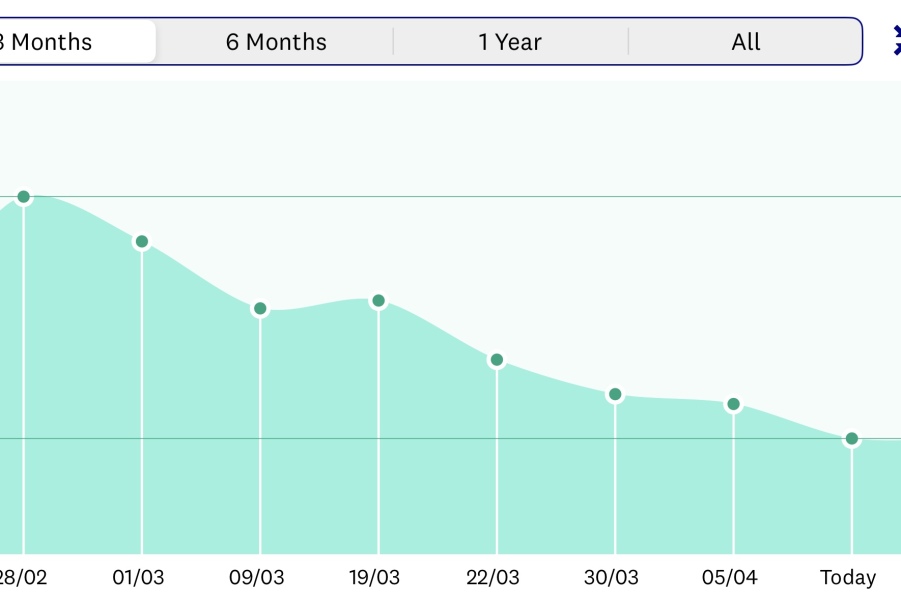Switch to the 3 Months range
901x600 pixels.
point(60,42)
